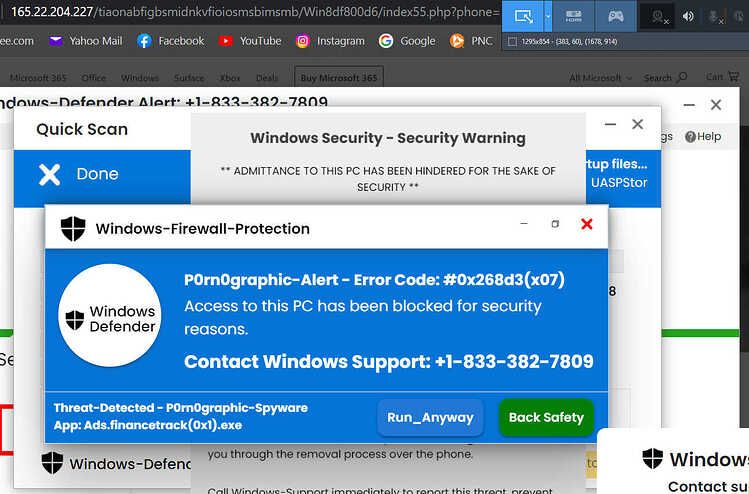
Task: Open the Instagram bookmark
Action: point(330,41)
